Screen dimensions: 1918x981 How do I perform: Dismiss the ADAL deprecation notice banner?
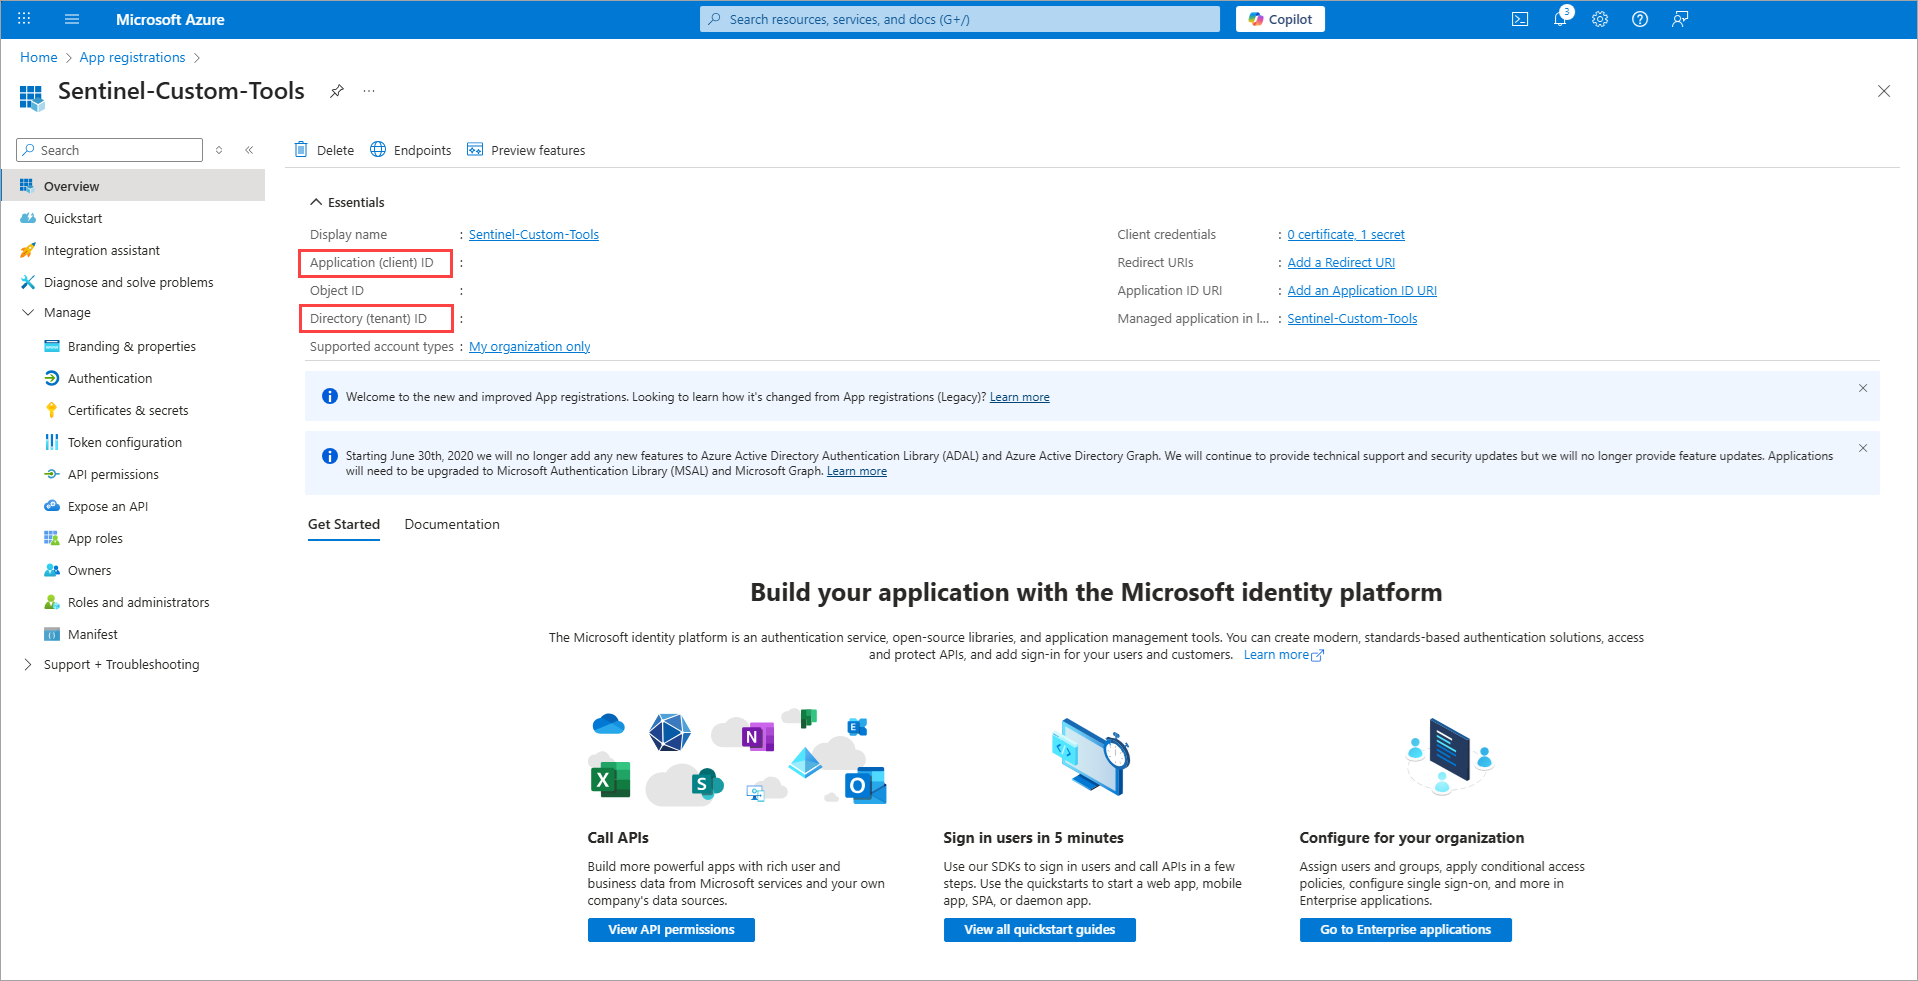click(1863, 448)
